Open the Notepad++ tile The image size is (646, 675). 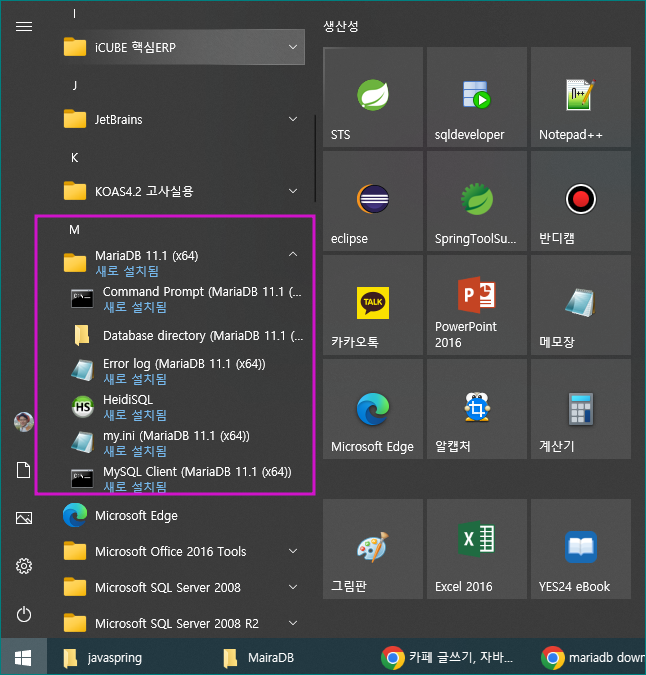(x=581, y=97)
